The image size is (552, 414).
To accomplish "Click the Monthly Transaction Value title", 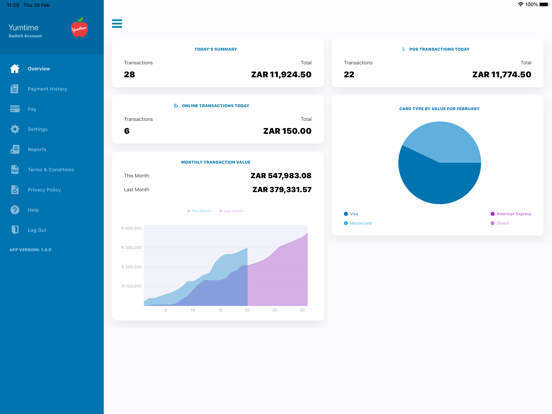I will point(215,162).
